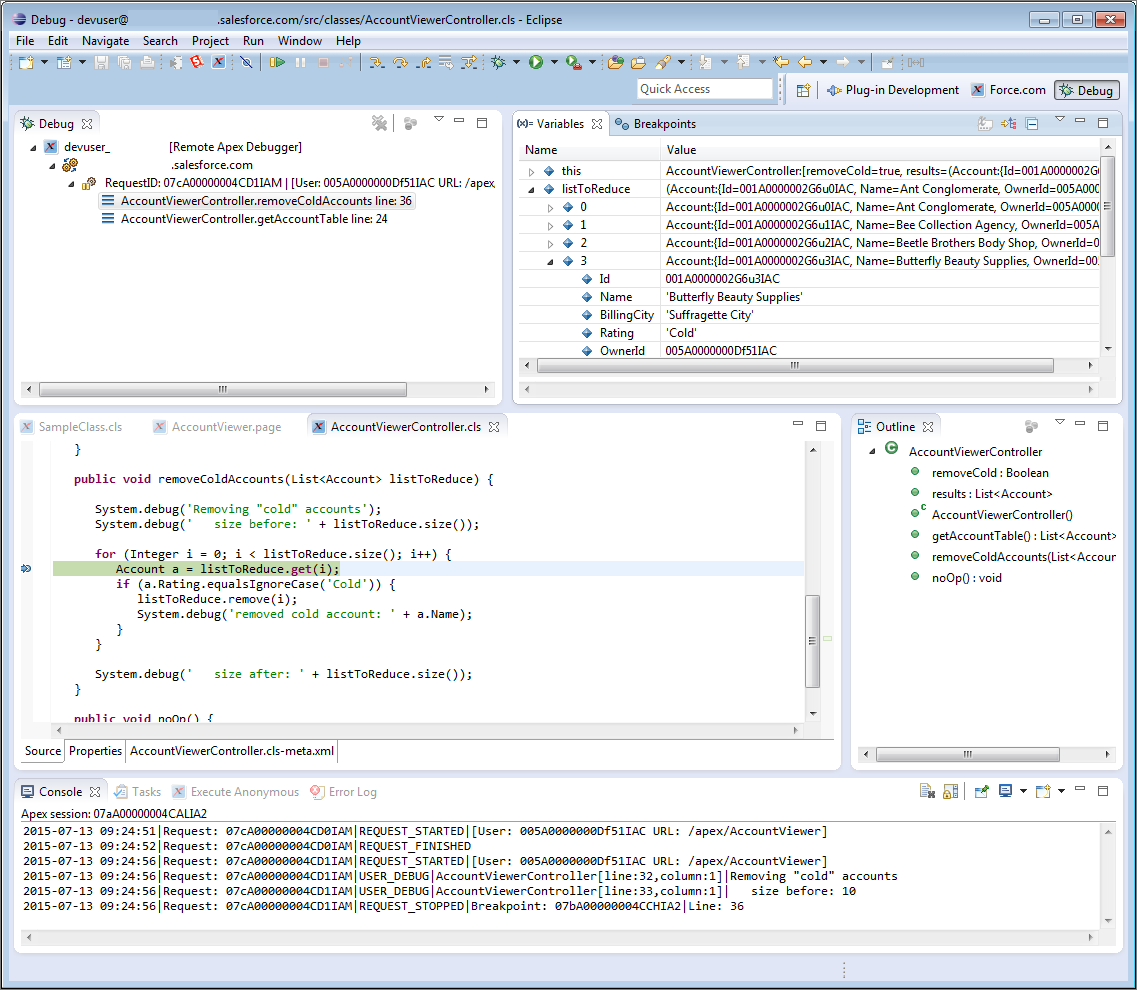1137x990 pixels.
Task: Open the Navigate menu
Action: pyautogui.click(x=105, y=41)
